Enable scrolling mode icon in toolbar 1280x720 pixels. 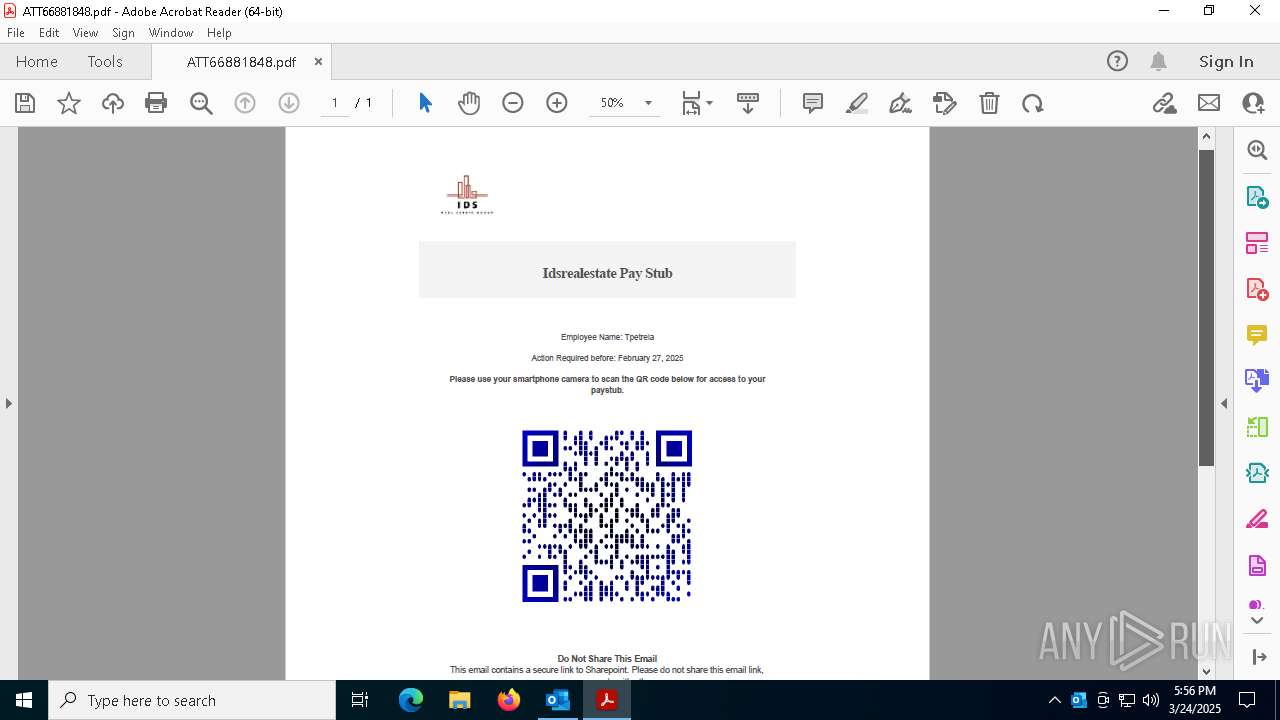coord(748,103)
